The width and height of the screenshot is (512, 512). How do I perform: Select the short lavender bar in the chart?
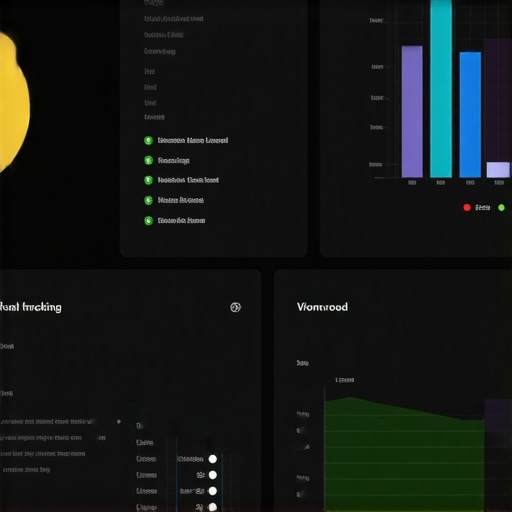498,170
